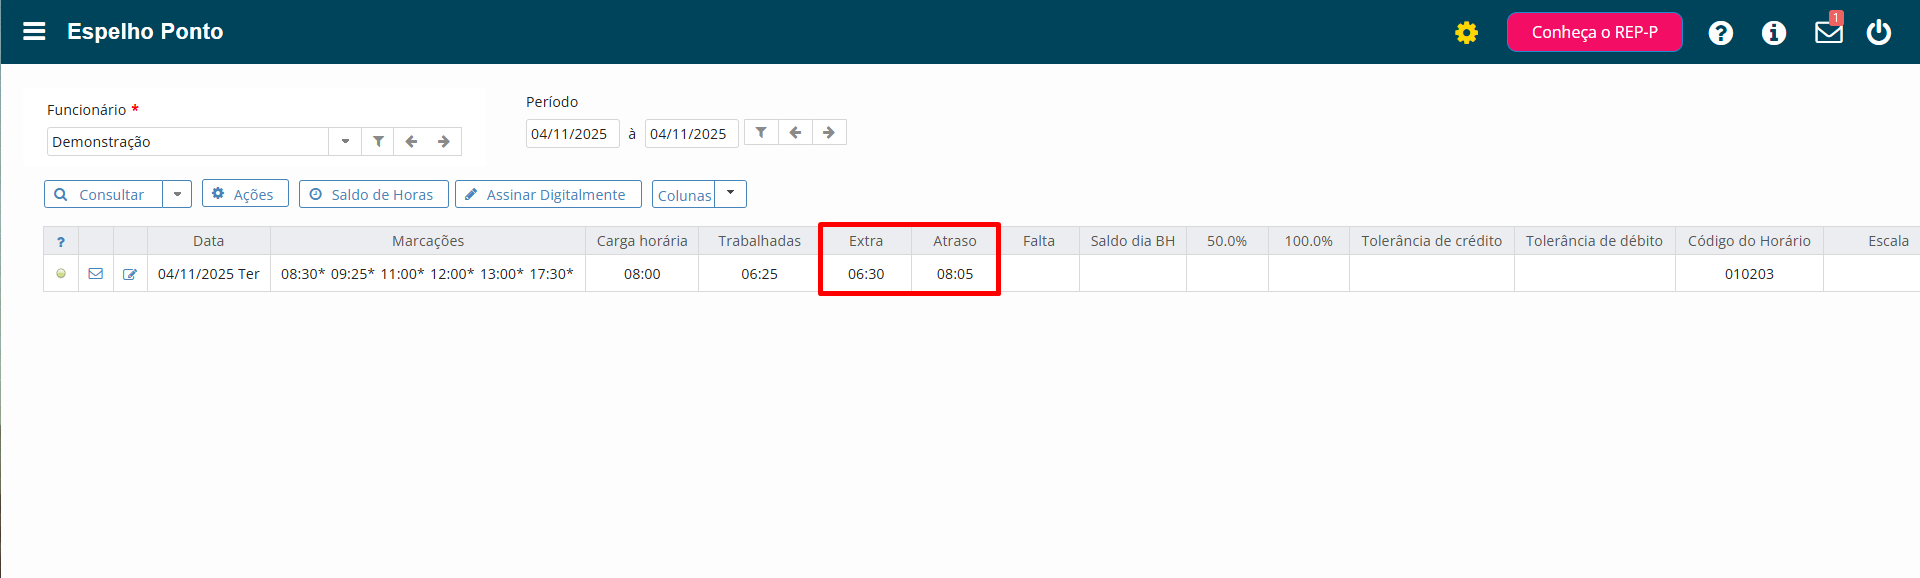Click the edit pencil icon in 04/11/2025 row

pyautogui.click(x=130, y=273)
